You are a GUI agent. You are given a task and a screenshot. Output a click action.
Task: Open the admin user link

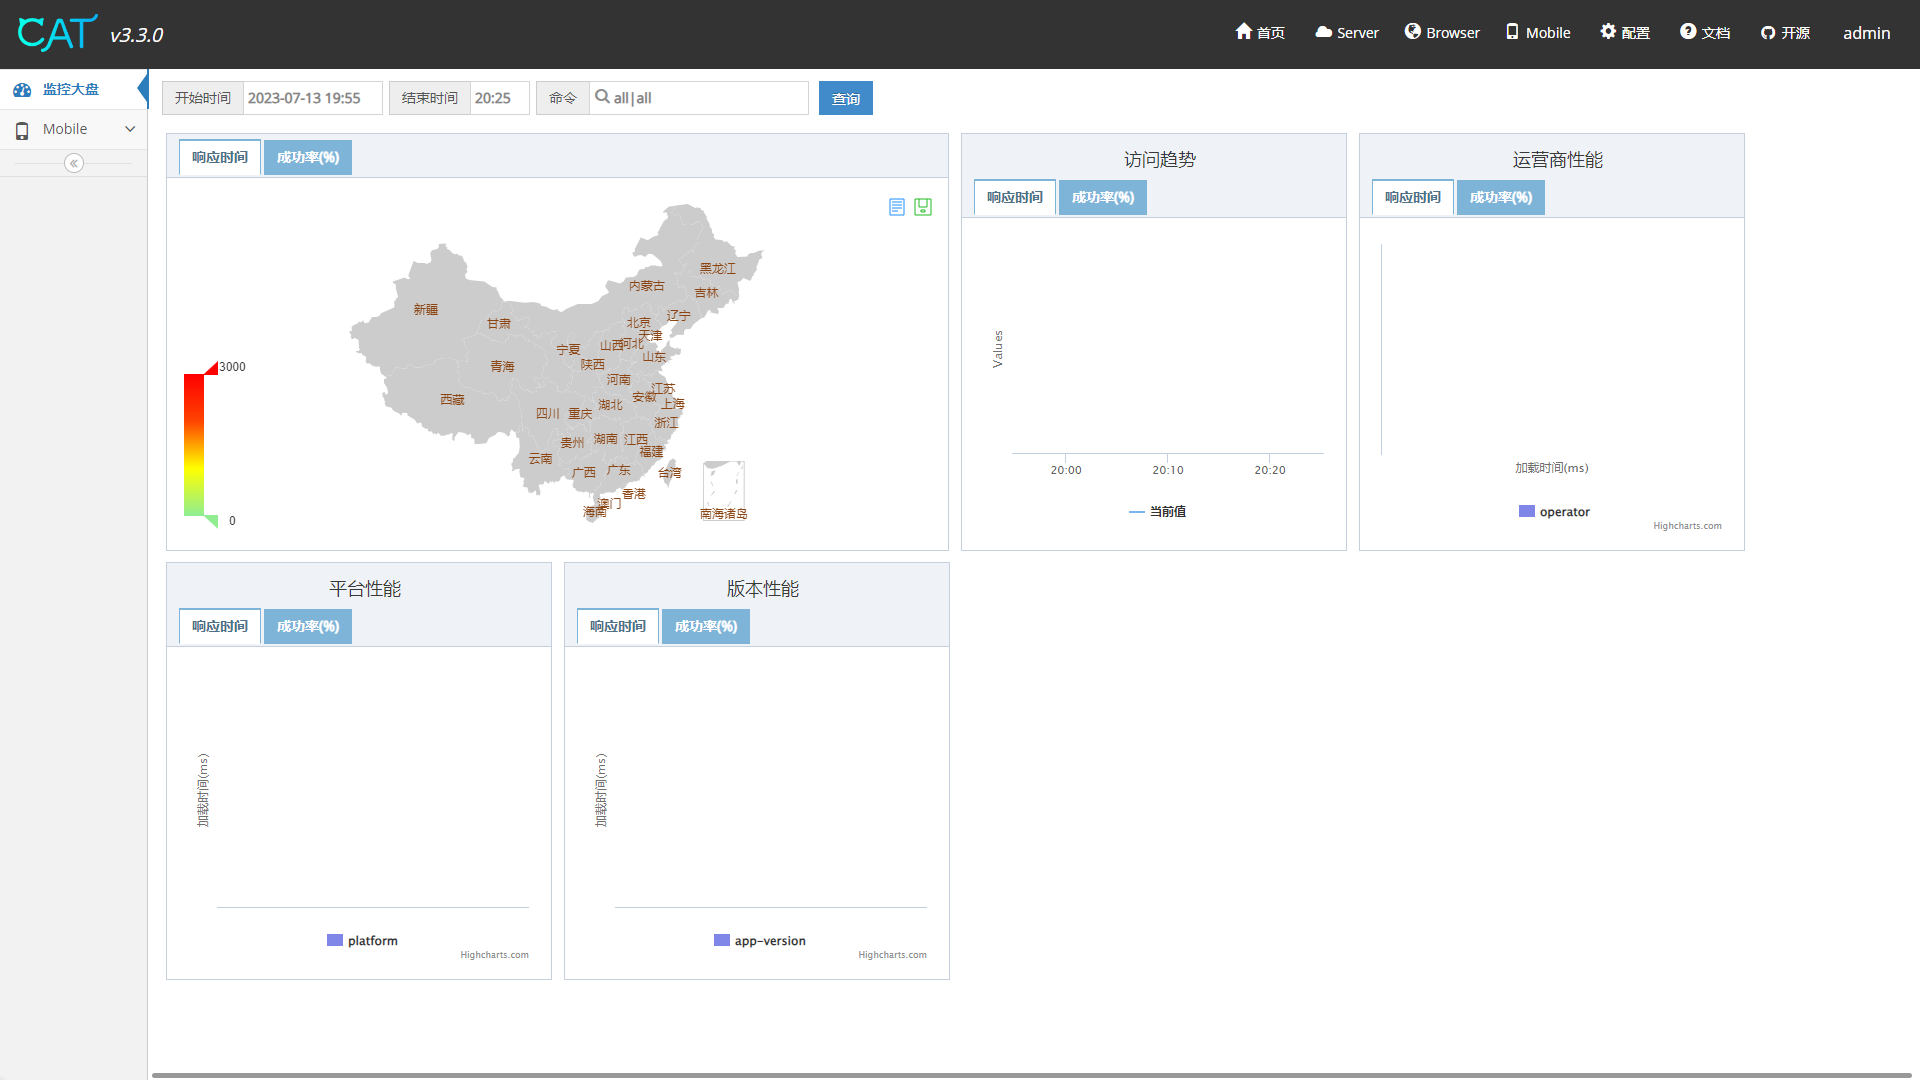click(1866, 33)
